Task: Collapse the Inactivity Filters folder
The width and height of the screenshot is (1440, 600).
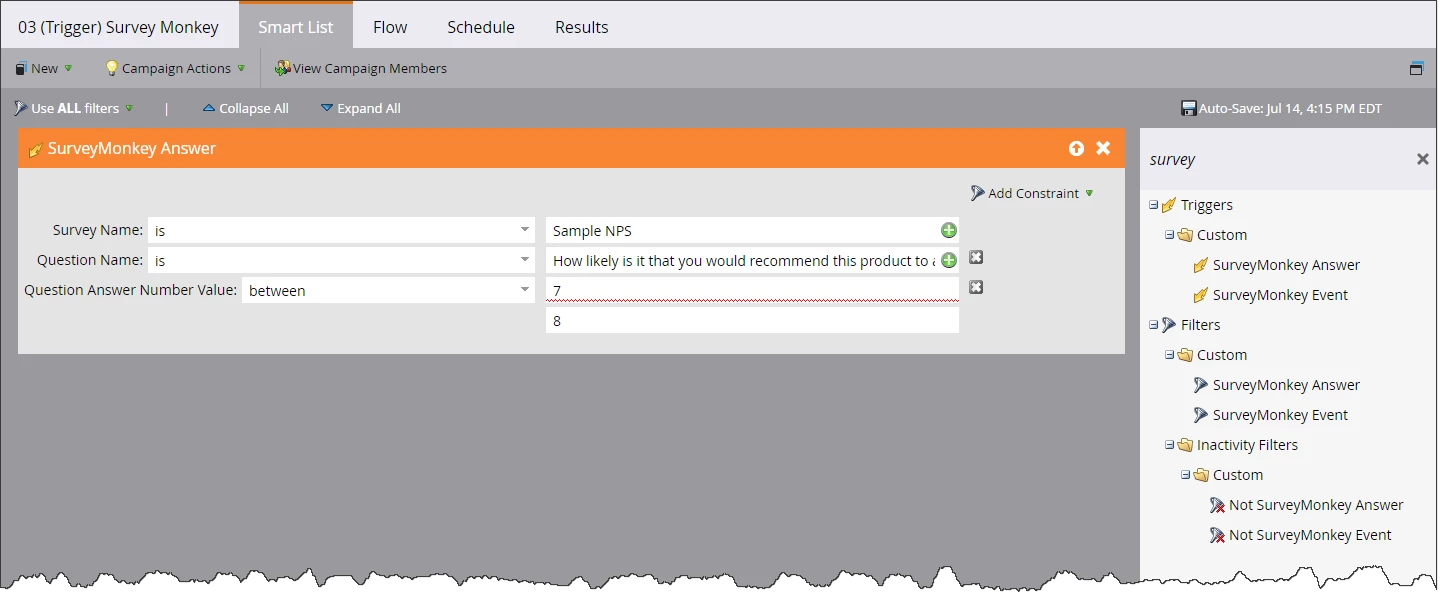Action: [1169, 445]
